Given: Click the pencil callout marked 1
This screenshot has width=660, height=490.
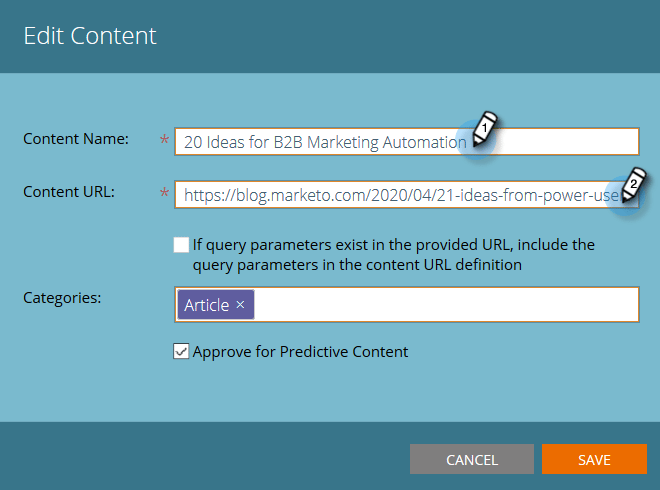Looking at the screenshot, I should click(483, 131).
